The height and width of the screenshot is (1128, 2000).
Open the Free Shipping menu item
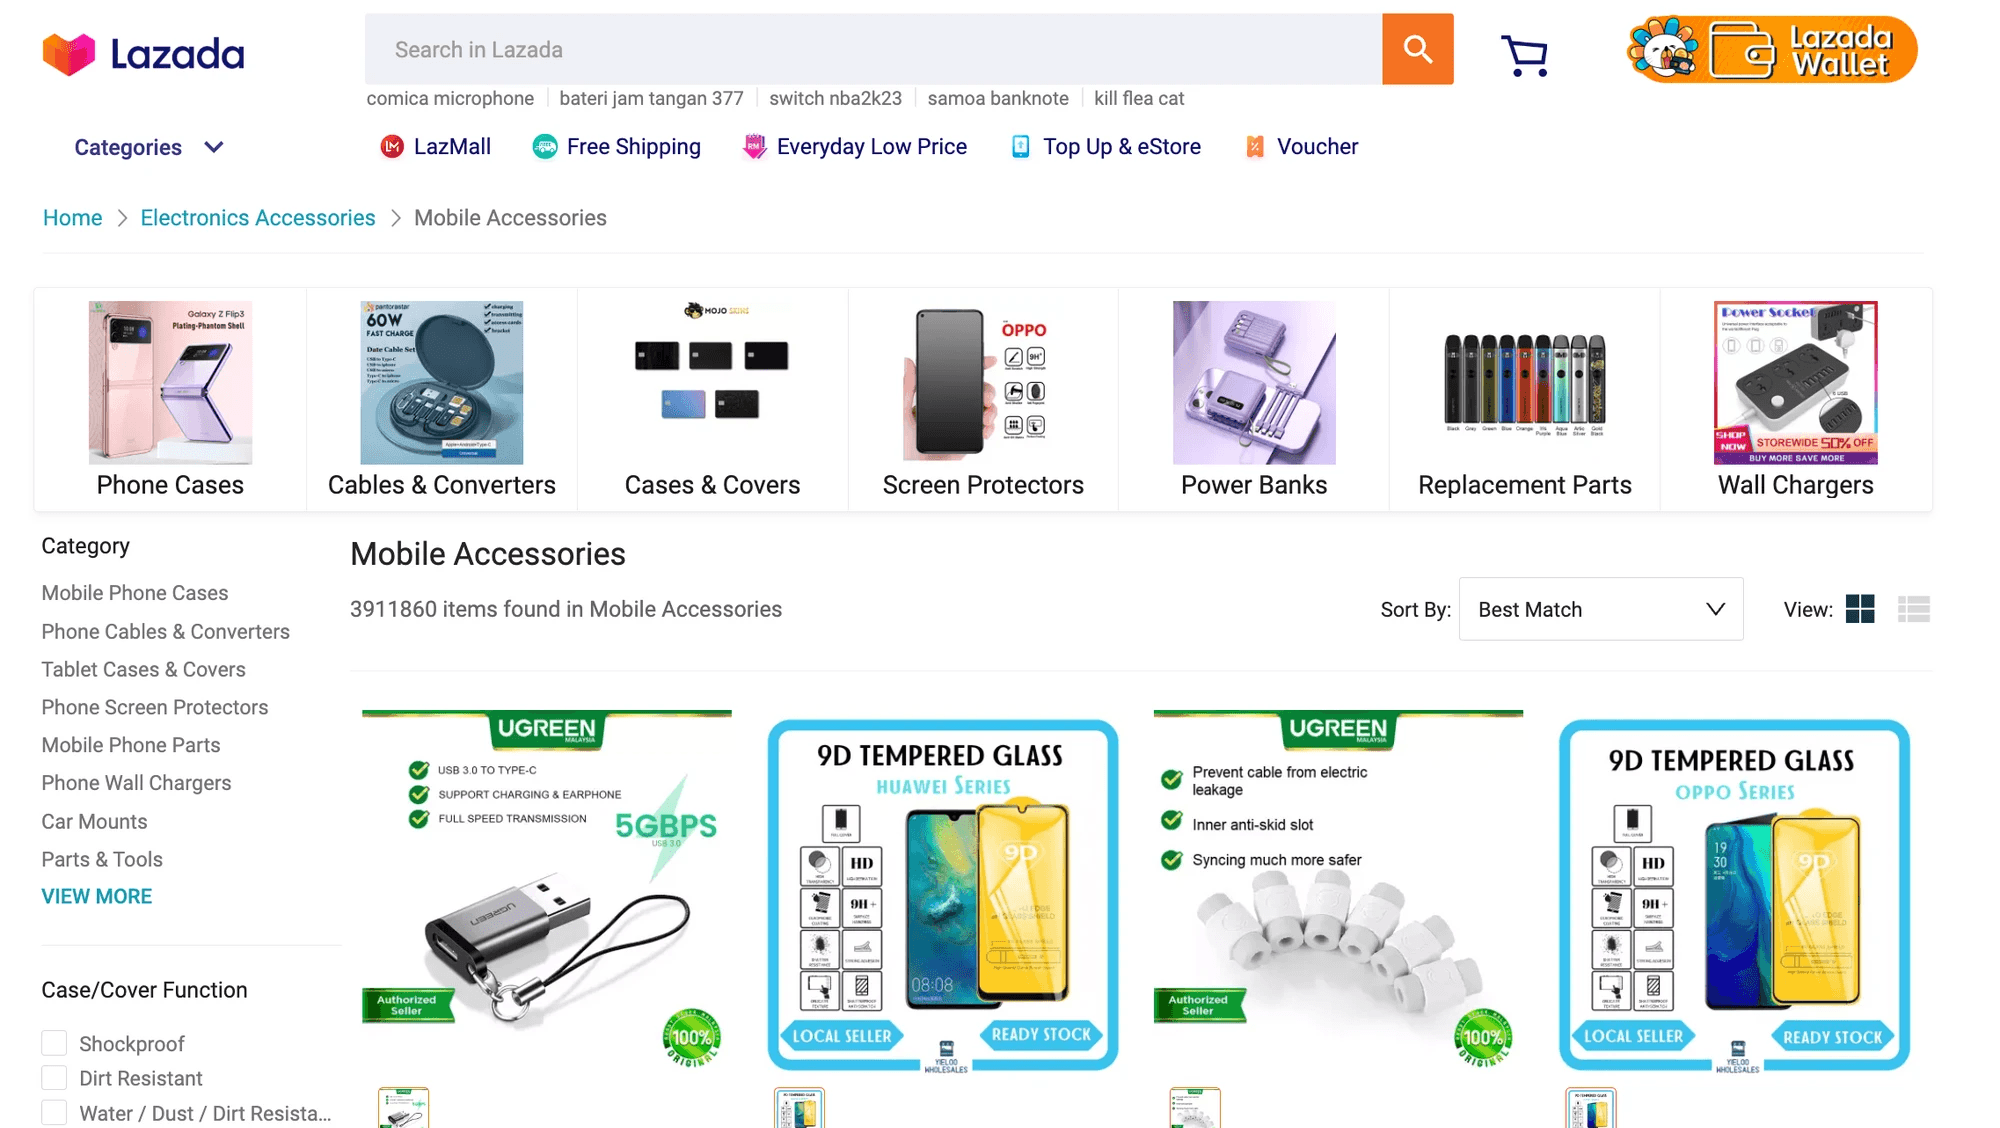tap(616, 147)
